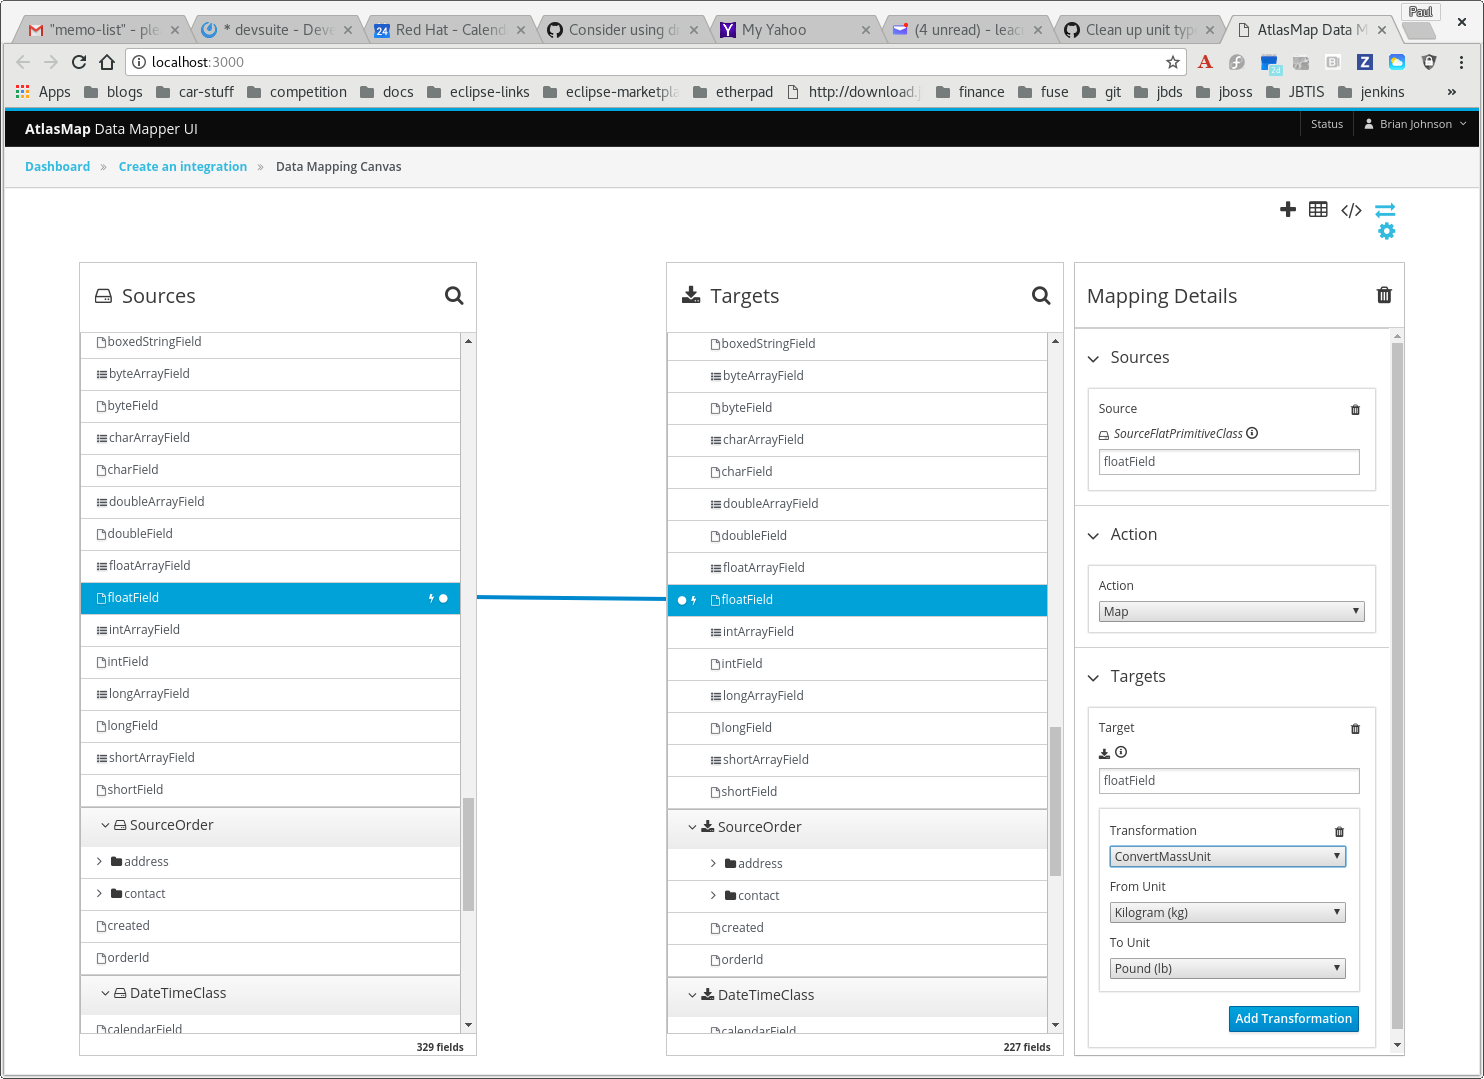The width and height of the screenshot is (1484, 1079).
Task: Click the info icon under the Target label
Action: coord(1122,752)
